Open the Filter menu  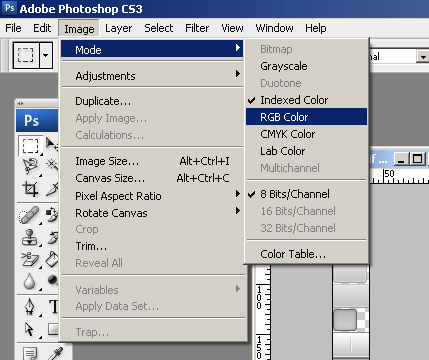coord(197,28)
